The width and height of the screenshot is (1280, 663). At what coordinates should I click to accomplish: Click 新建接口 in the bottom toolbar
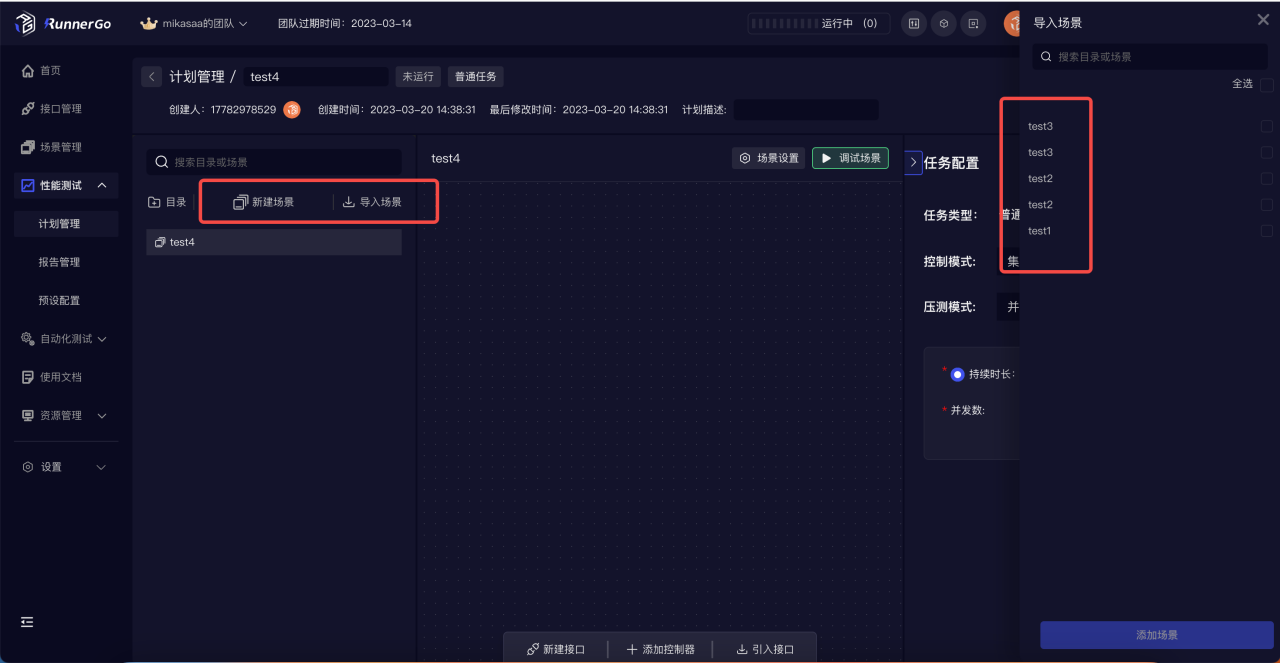(556, 649)
